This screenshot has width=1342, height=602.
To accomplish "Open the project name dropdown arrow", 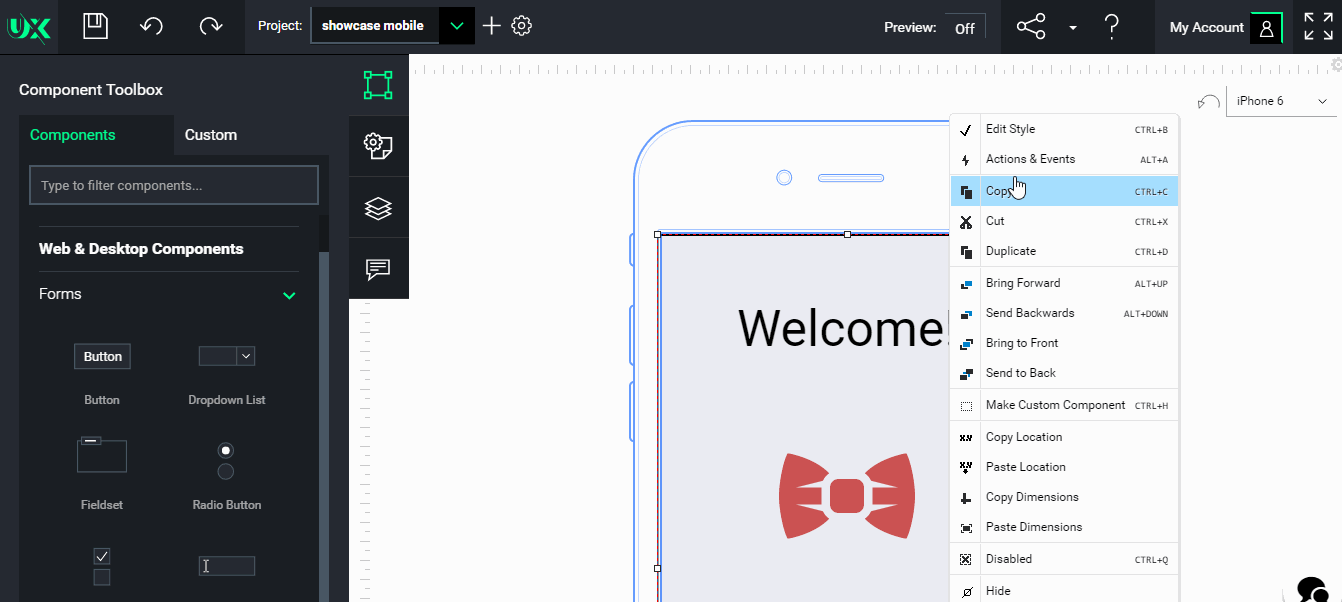I will click(457, 26).
